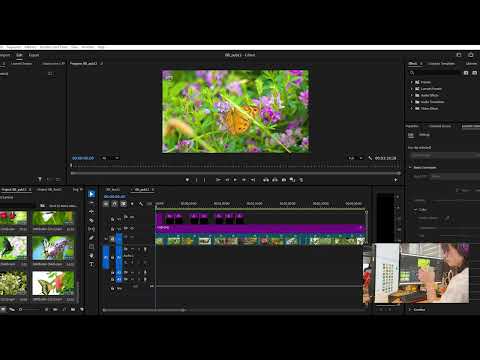This screenshot has width=480, height=360.
Task: Toggle A1 source patching indicator
Action: [106, 257]
